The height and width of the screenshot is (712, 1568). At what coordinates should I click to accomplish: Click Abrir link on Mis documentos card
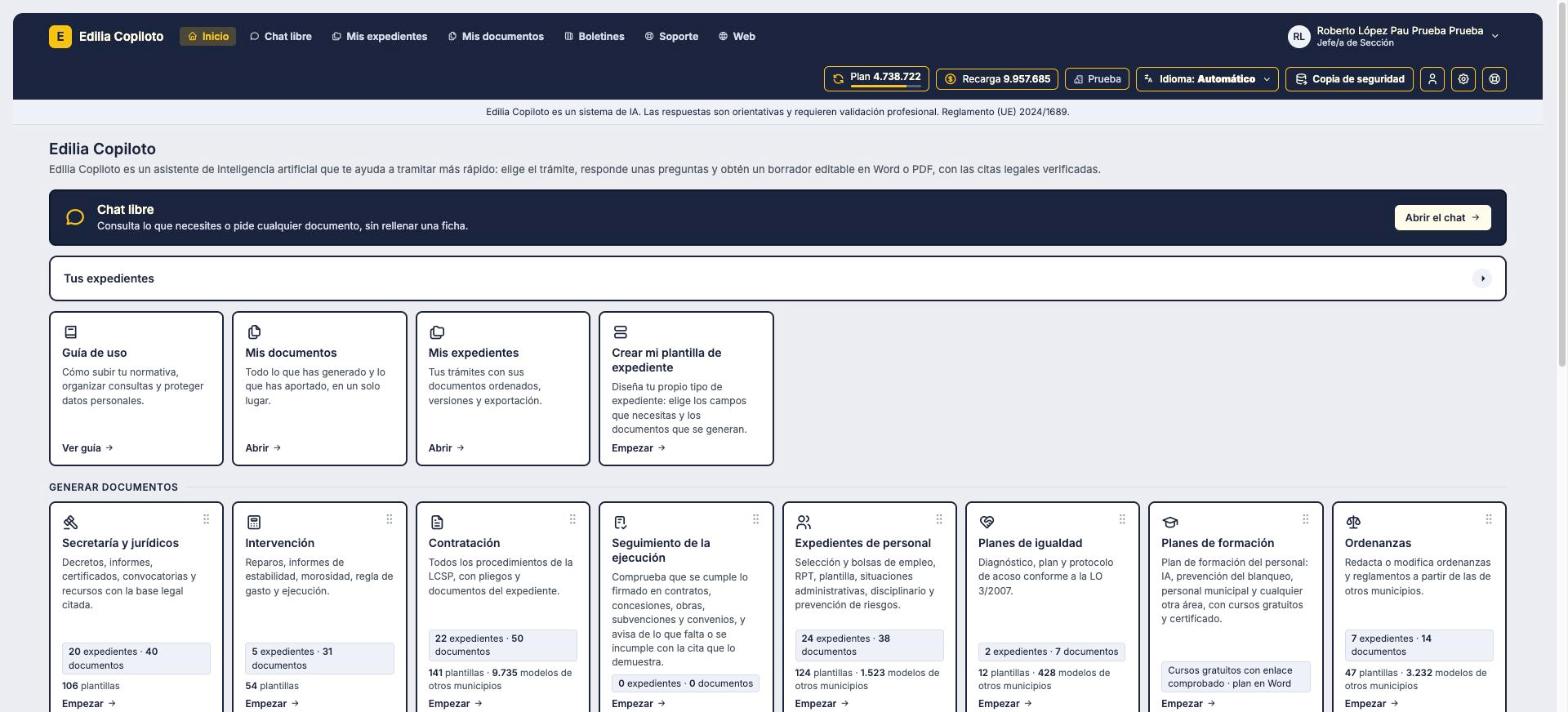click(x=263, y=448)
